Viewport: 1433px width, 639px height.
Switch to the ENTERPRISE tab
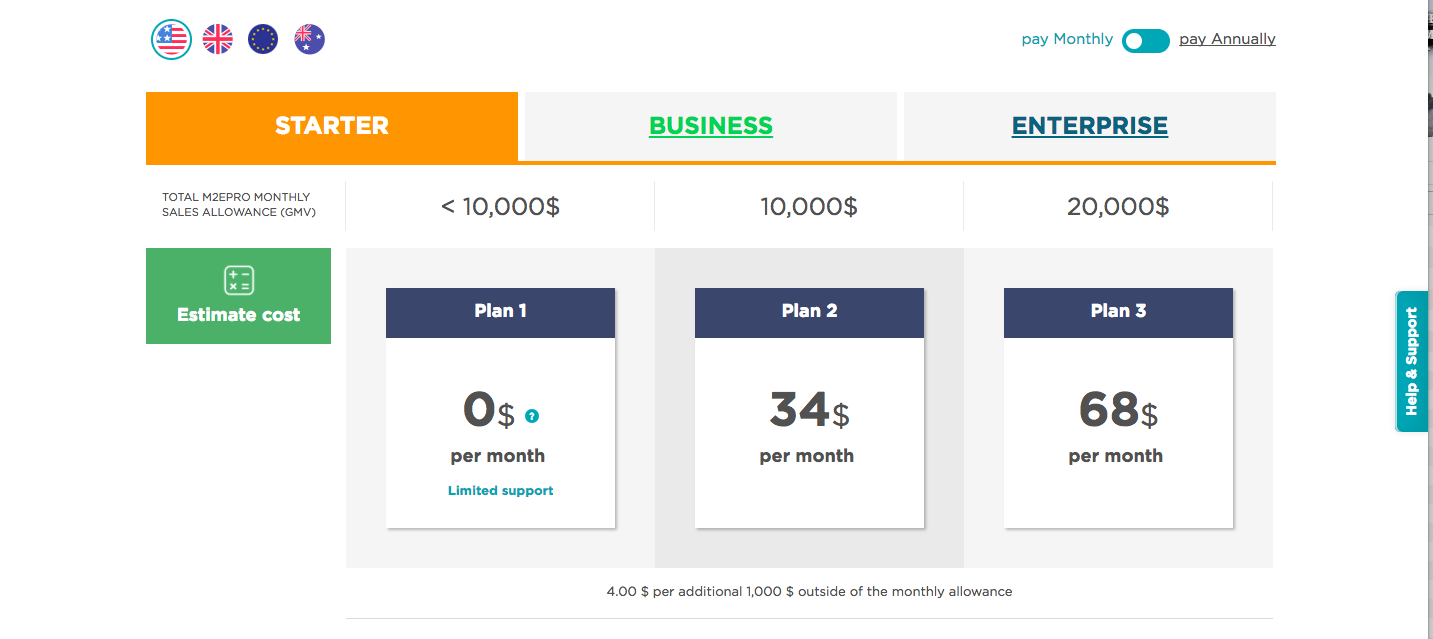[x=1089, y=126]
